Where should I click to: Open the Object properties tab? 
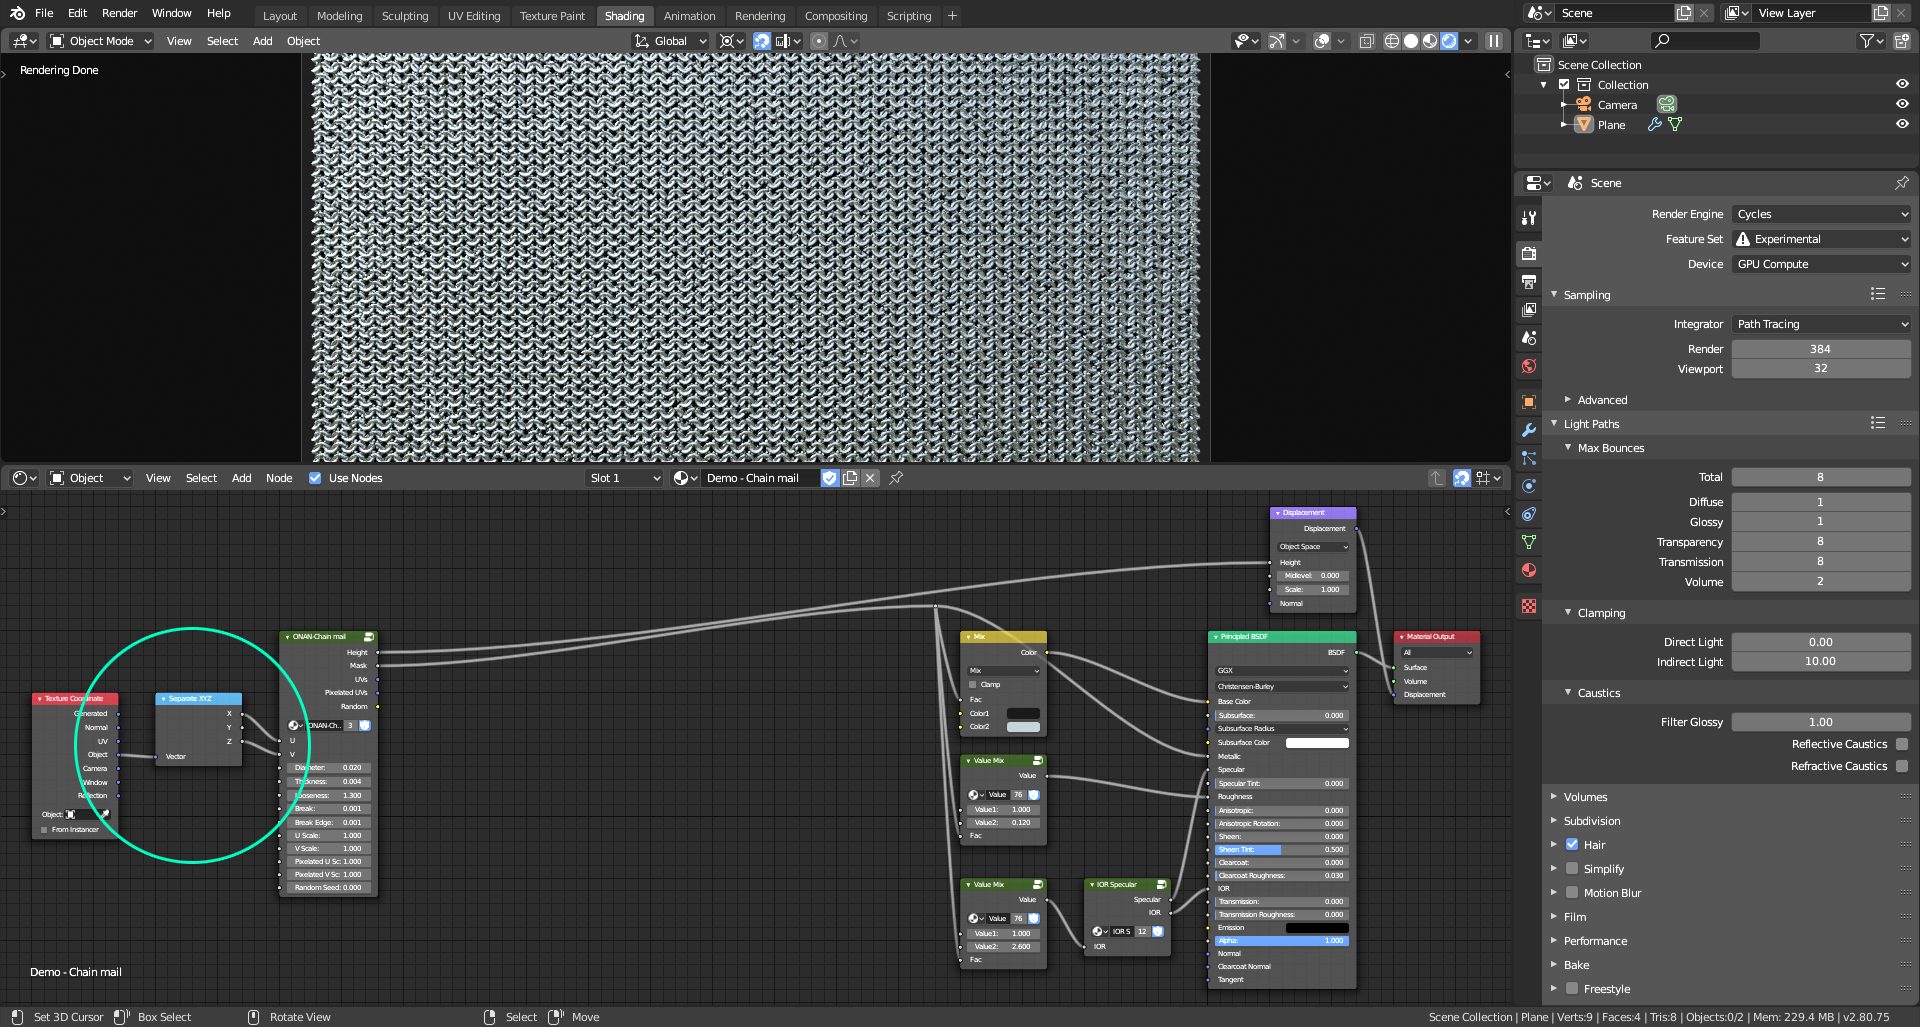tap(1529, 402)
